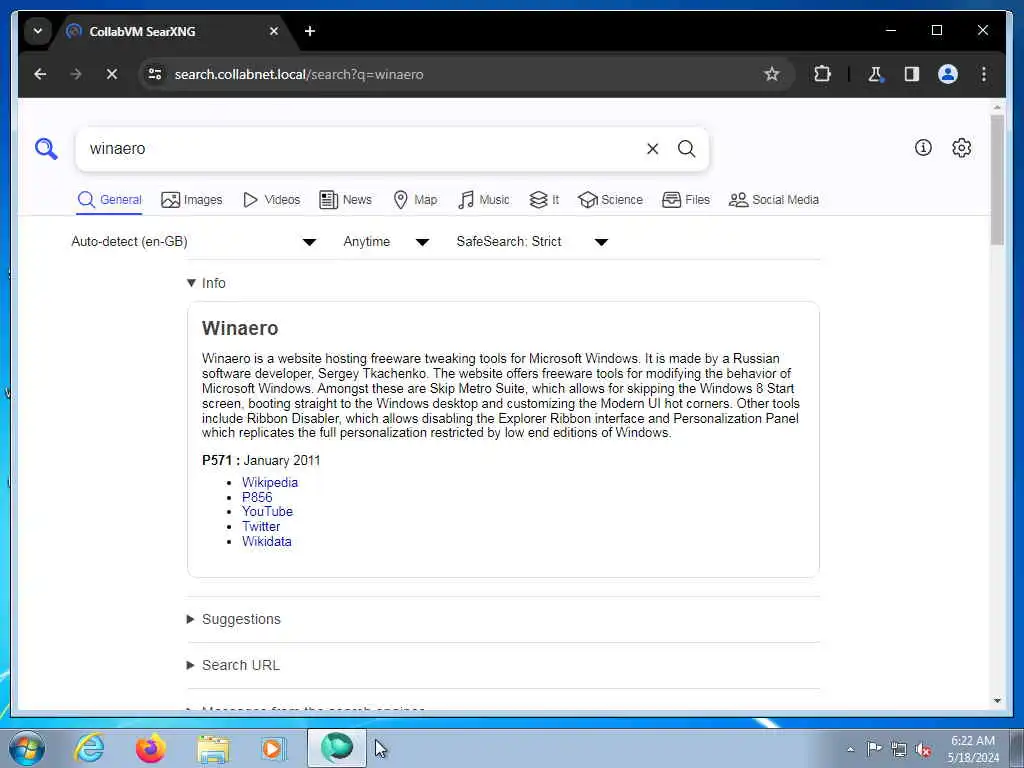
Task: Bookmark this page with star icon
Action: coord(772,74)
